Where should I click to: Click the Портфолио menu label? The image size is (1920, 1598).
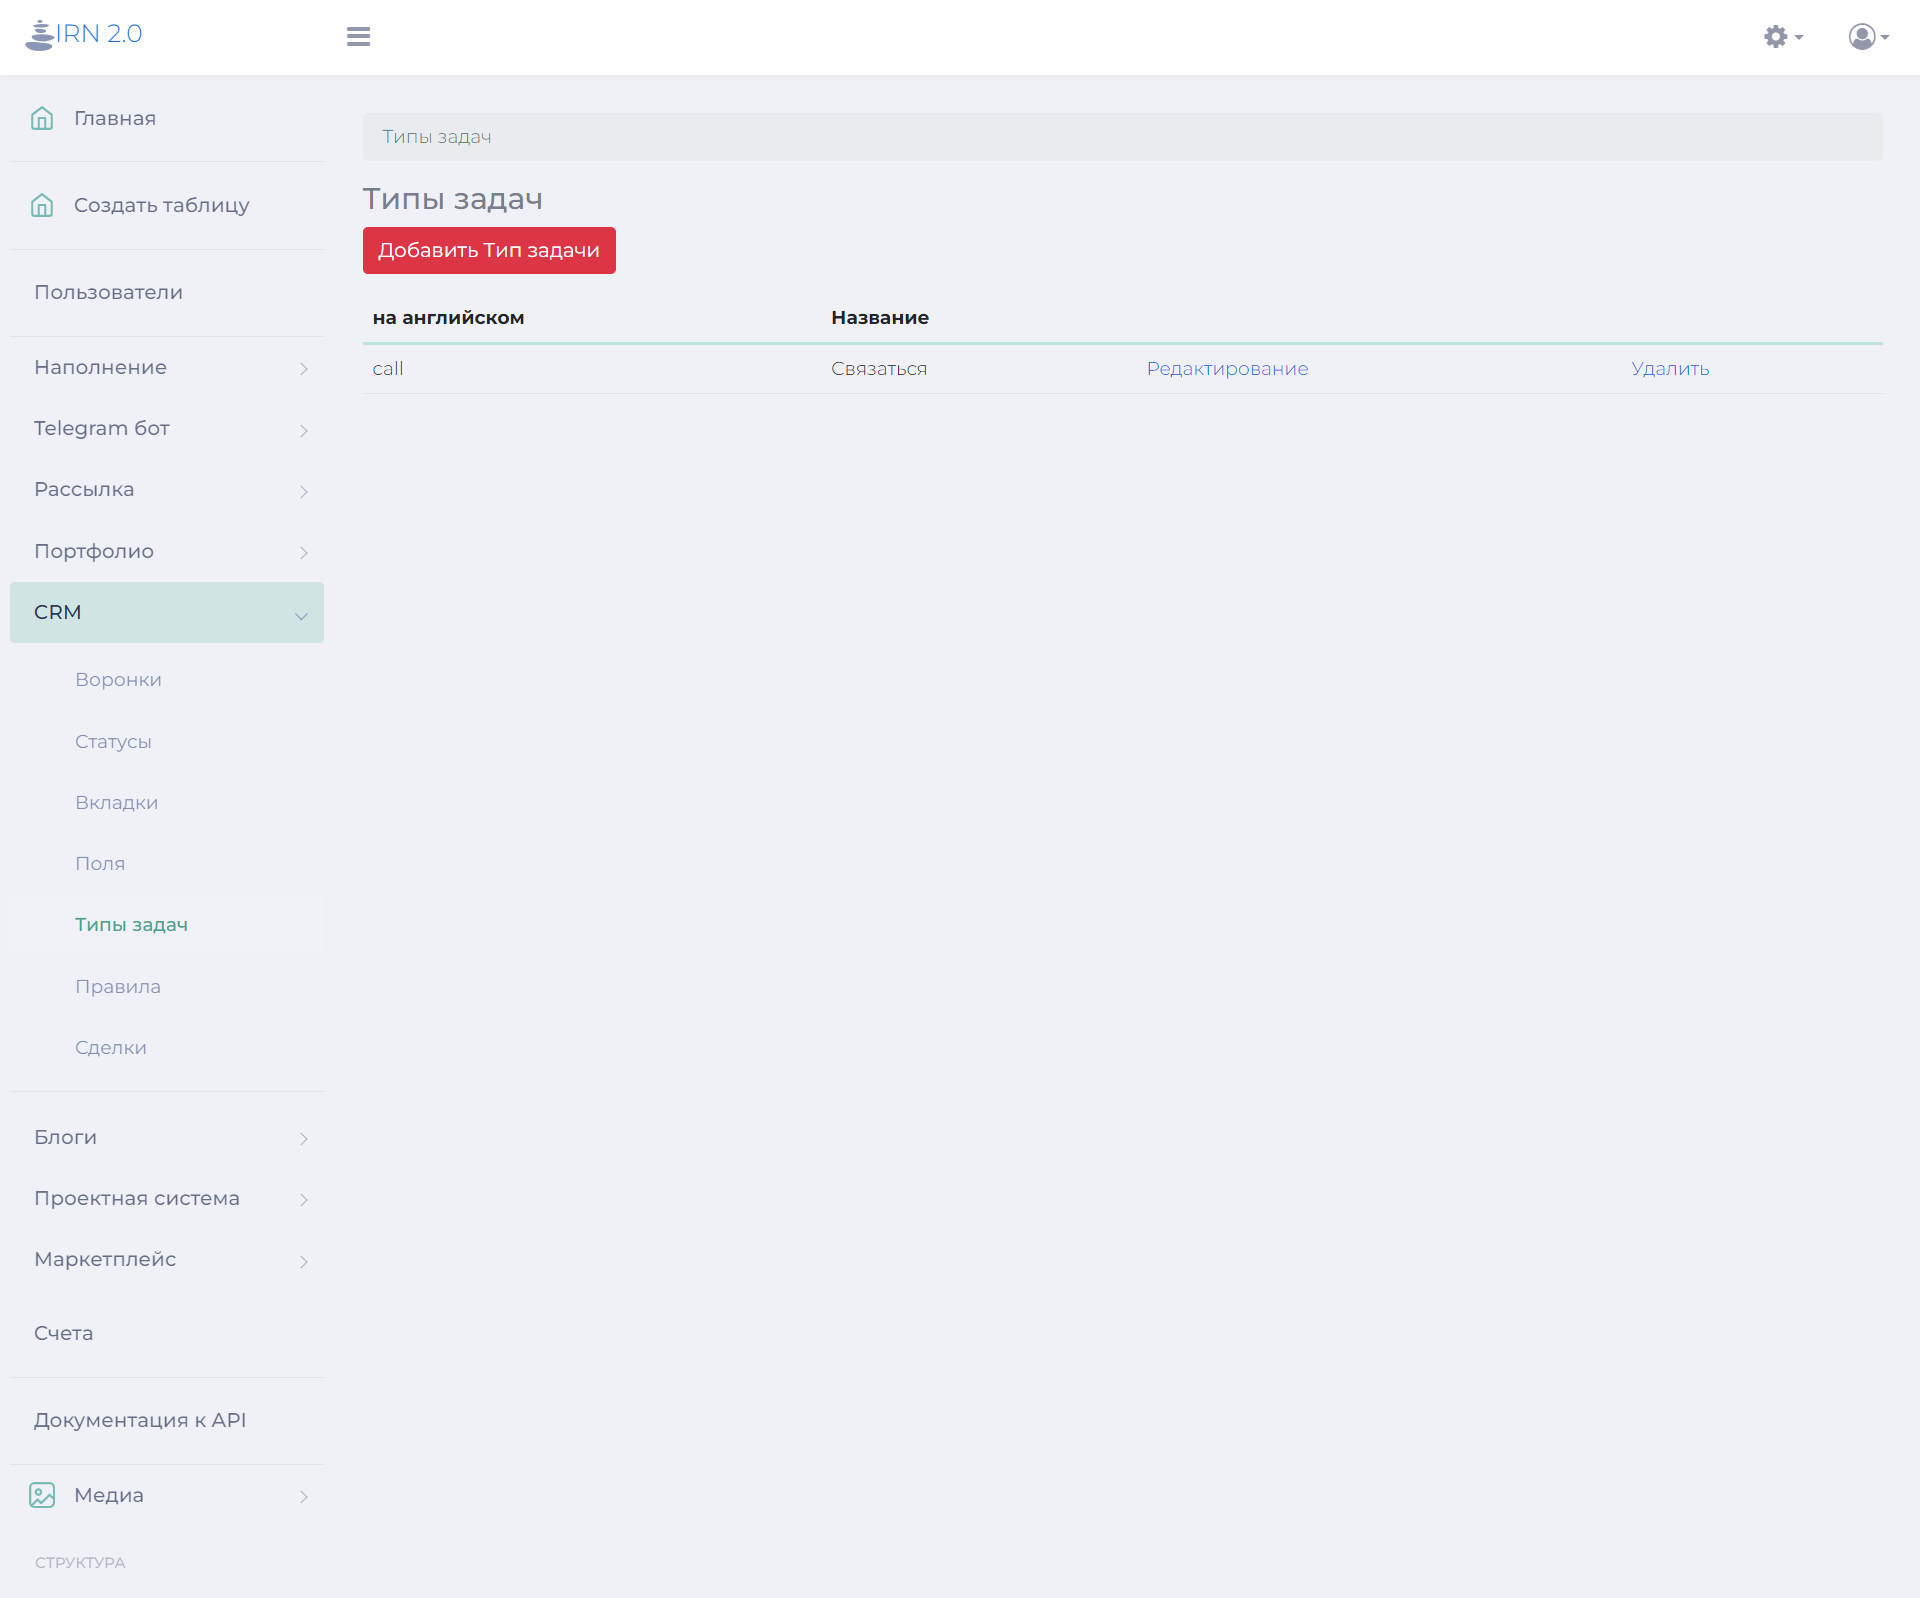(94, 551)
